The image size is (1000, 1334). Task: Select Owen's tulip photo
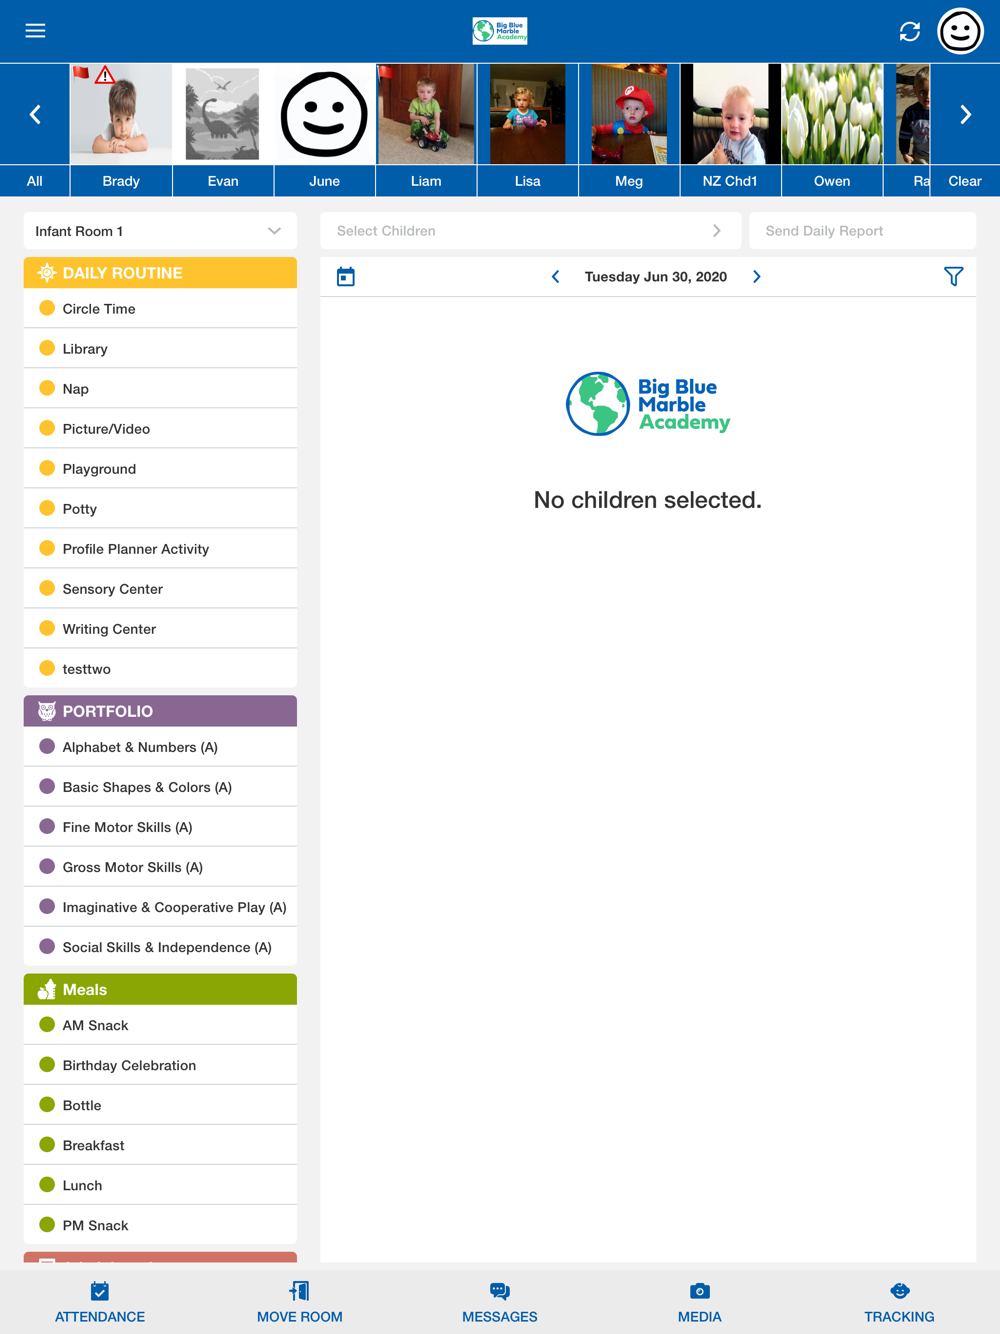(x=832, y=114)
